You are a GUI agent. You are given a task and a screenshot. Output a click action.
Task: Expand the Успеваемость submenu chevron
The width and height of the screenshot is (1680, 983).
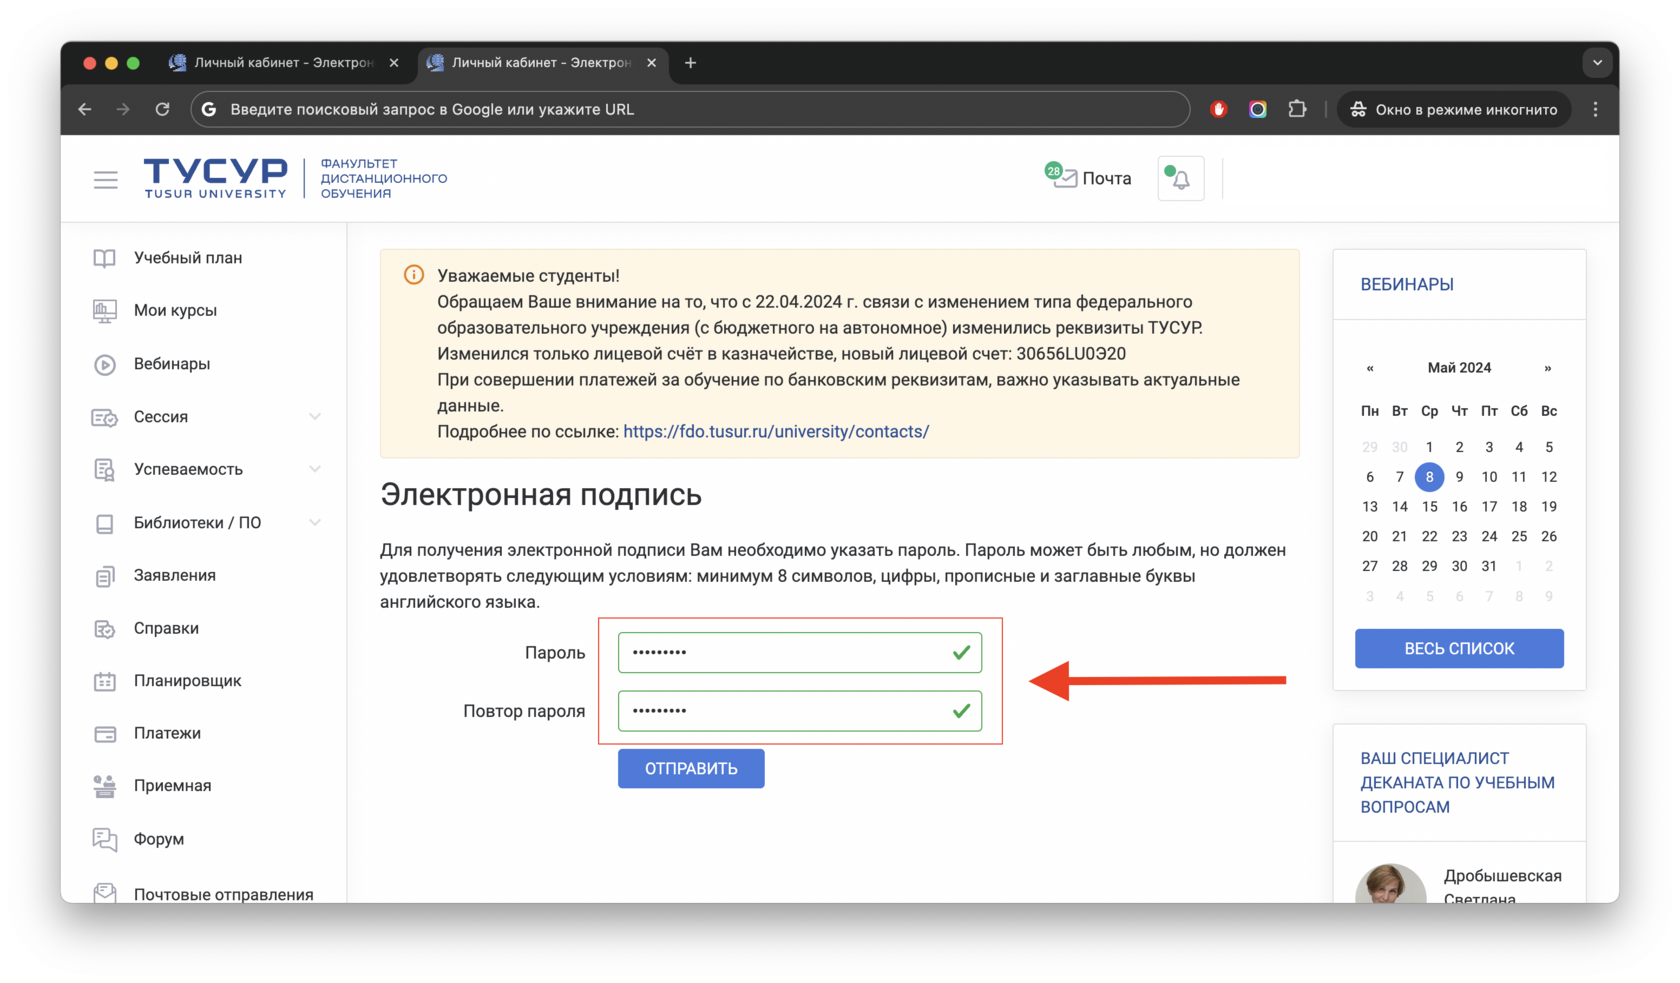coord(315,469)
